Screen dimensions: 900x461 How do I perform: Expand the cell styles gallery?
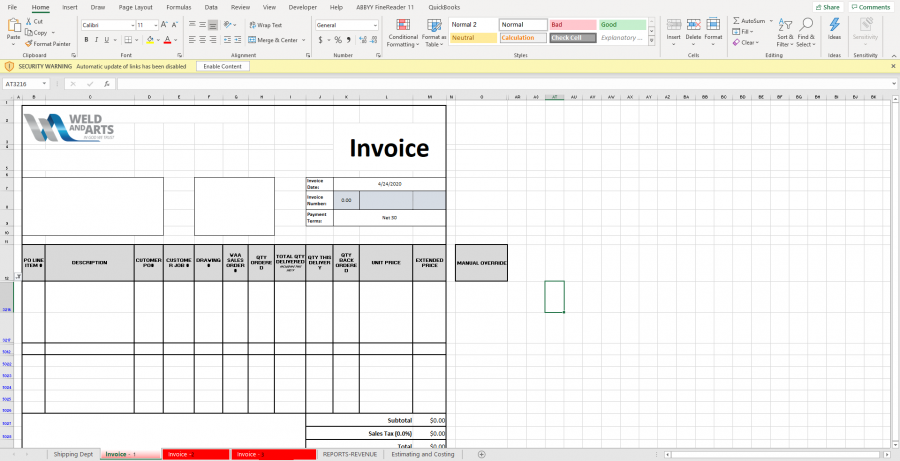651,41
